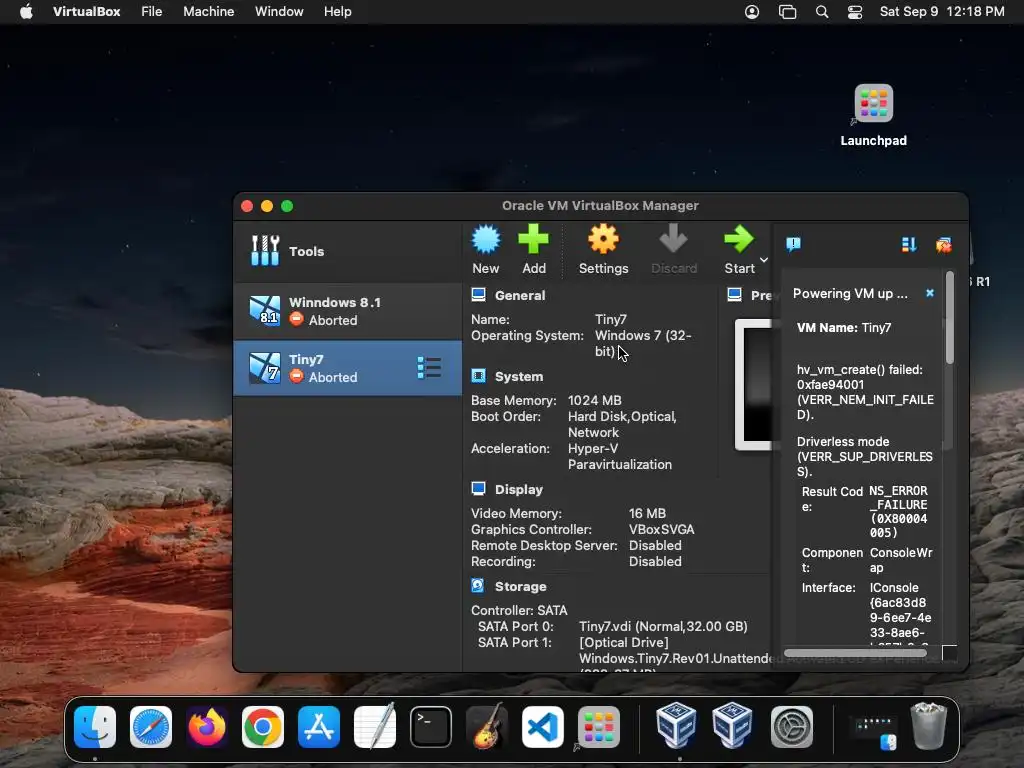The image size is (1024, 768).
Task: Click the Display section screen icon
Action: (x=479, y=489)
